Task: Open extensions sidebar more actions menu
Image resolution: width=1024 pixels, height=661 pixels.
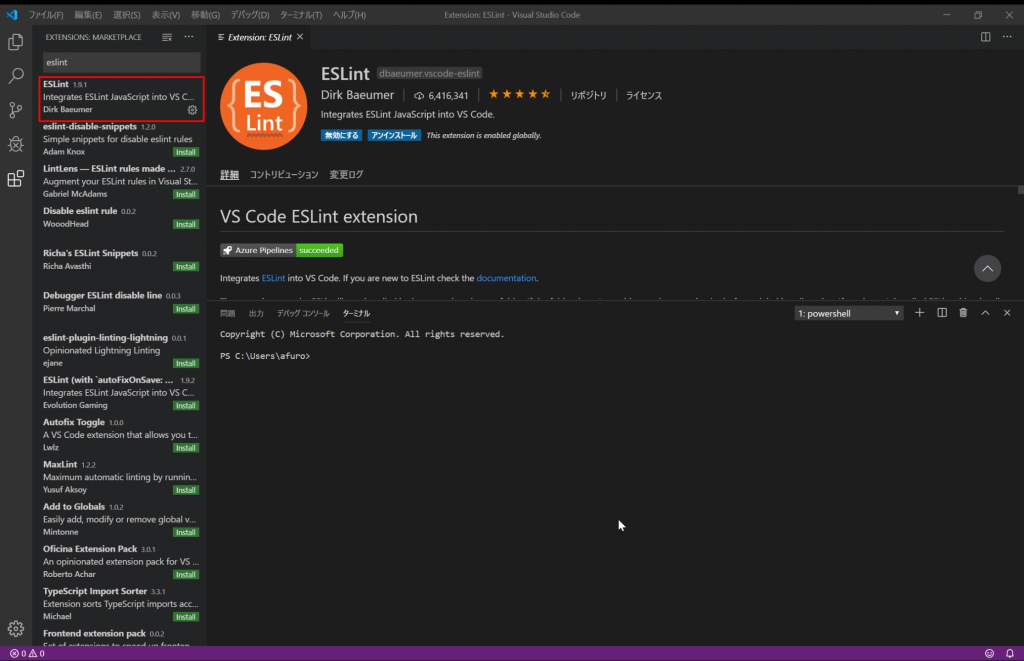Action: (x=189, y=37)
